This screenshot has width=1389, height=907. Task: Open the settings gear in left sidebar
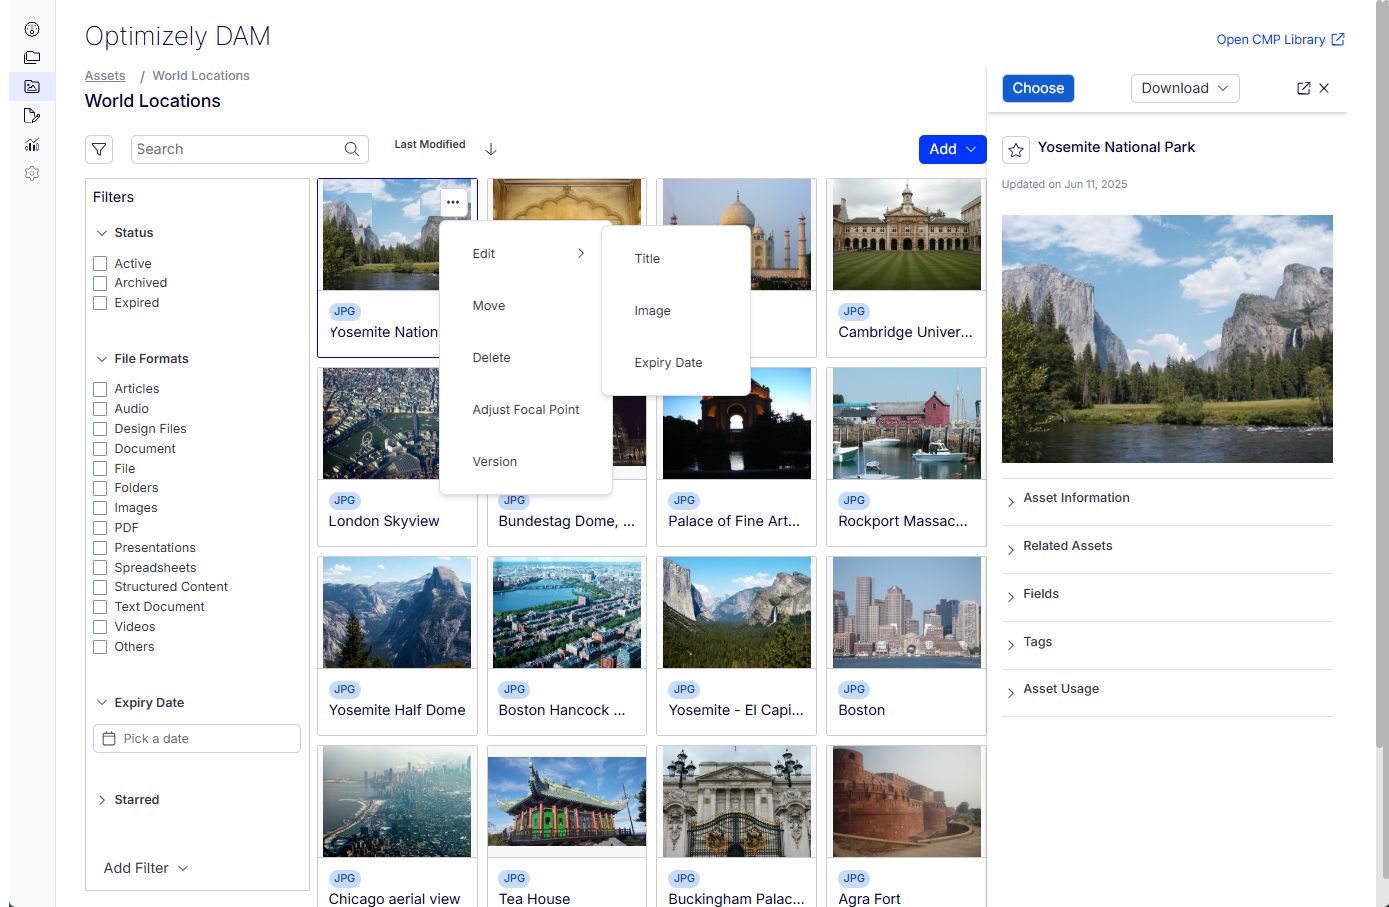pos(32,173)
